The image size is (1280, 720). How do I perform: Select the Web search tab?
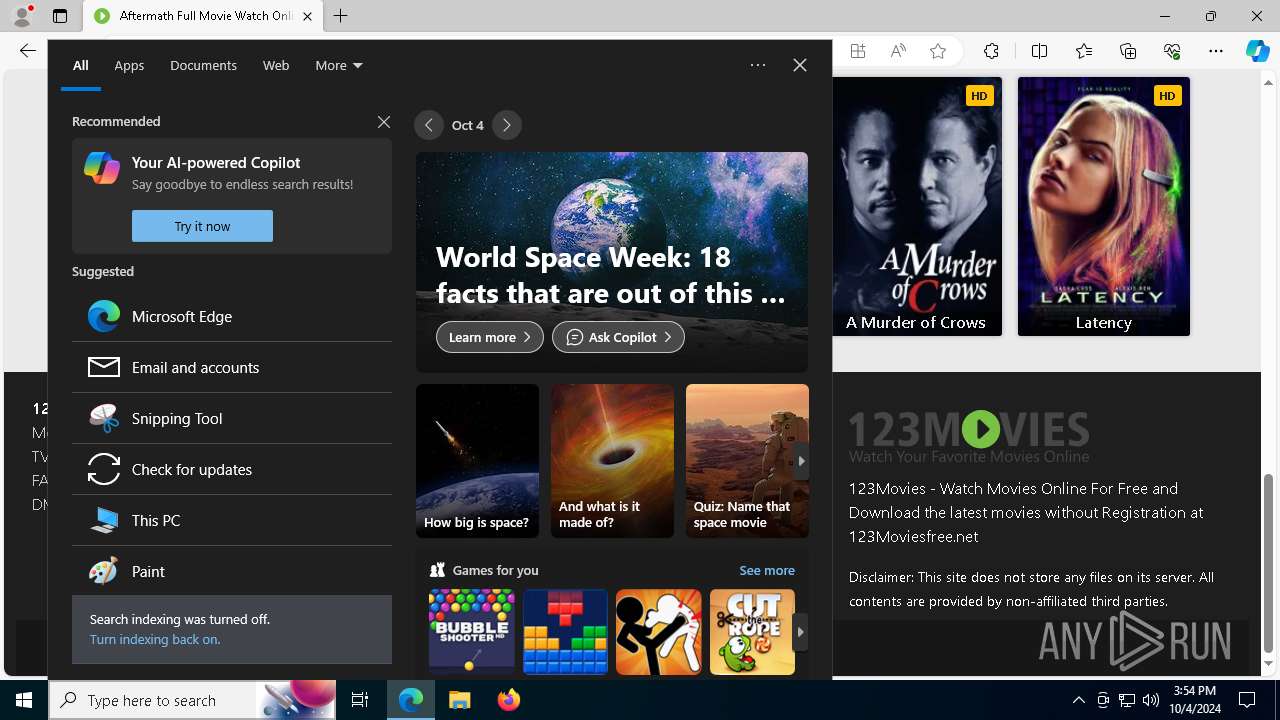tap(276, 65)
